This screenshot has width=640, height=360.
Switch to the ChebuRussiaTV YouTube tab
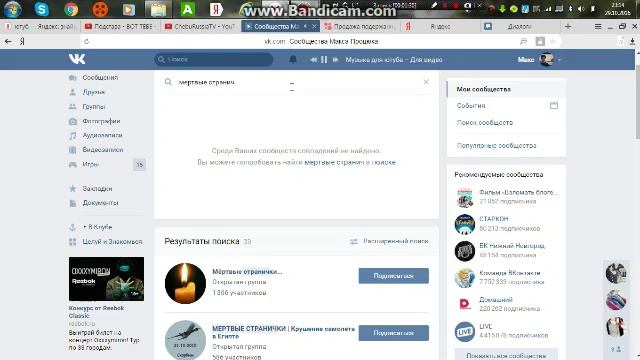200,27
